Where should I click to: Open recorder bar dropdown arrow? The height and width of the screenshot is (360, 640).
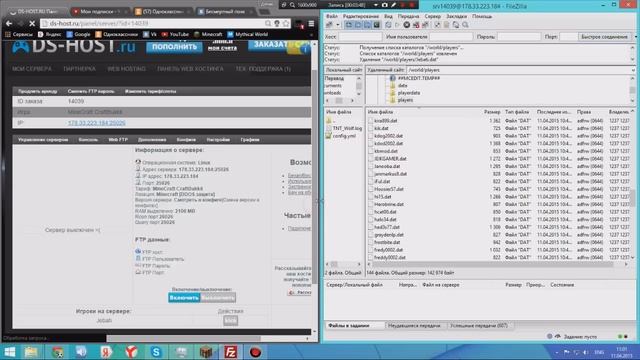[x=376, y=5]
